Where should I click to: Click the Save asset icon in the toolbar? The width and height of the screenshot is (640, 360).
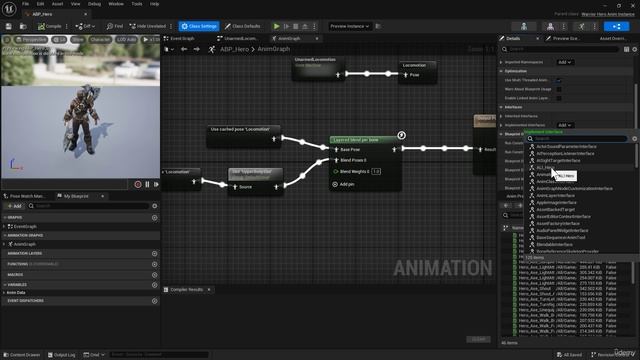9,26
